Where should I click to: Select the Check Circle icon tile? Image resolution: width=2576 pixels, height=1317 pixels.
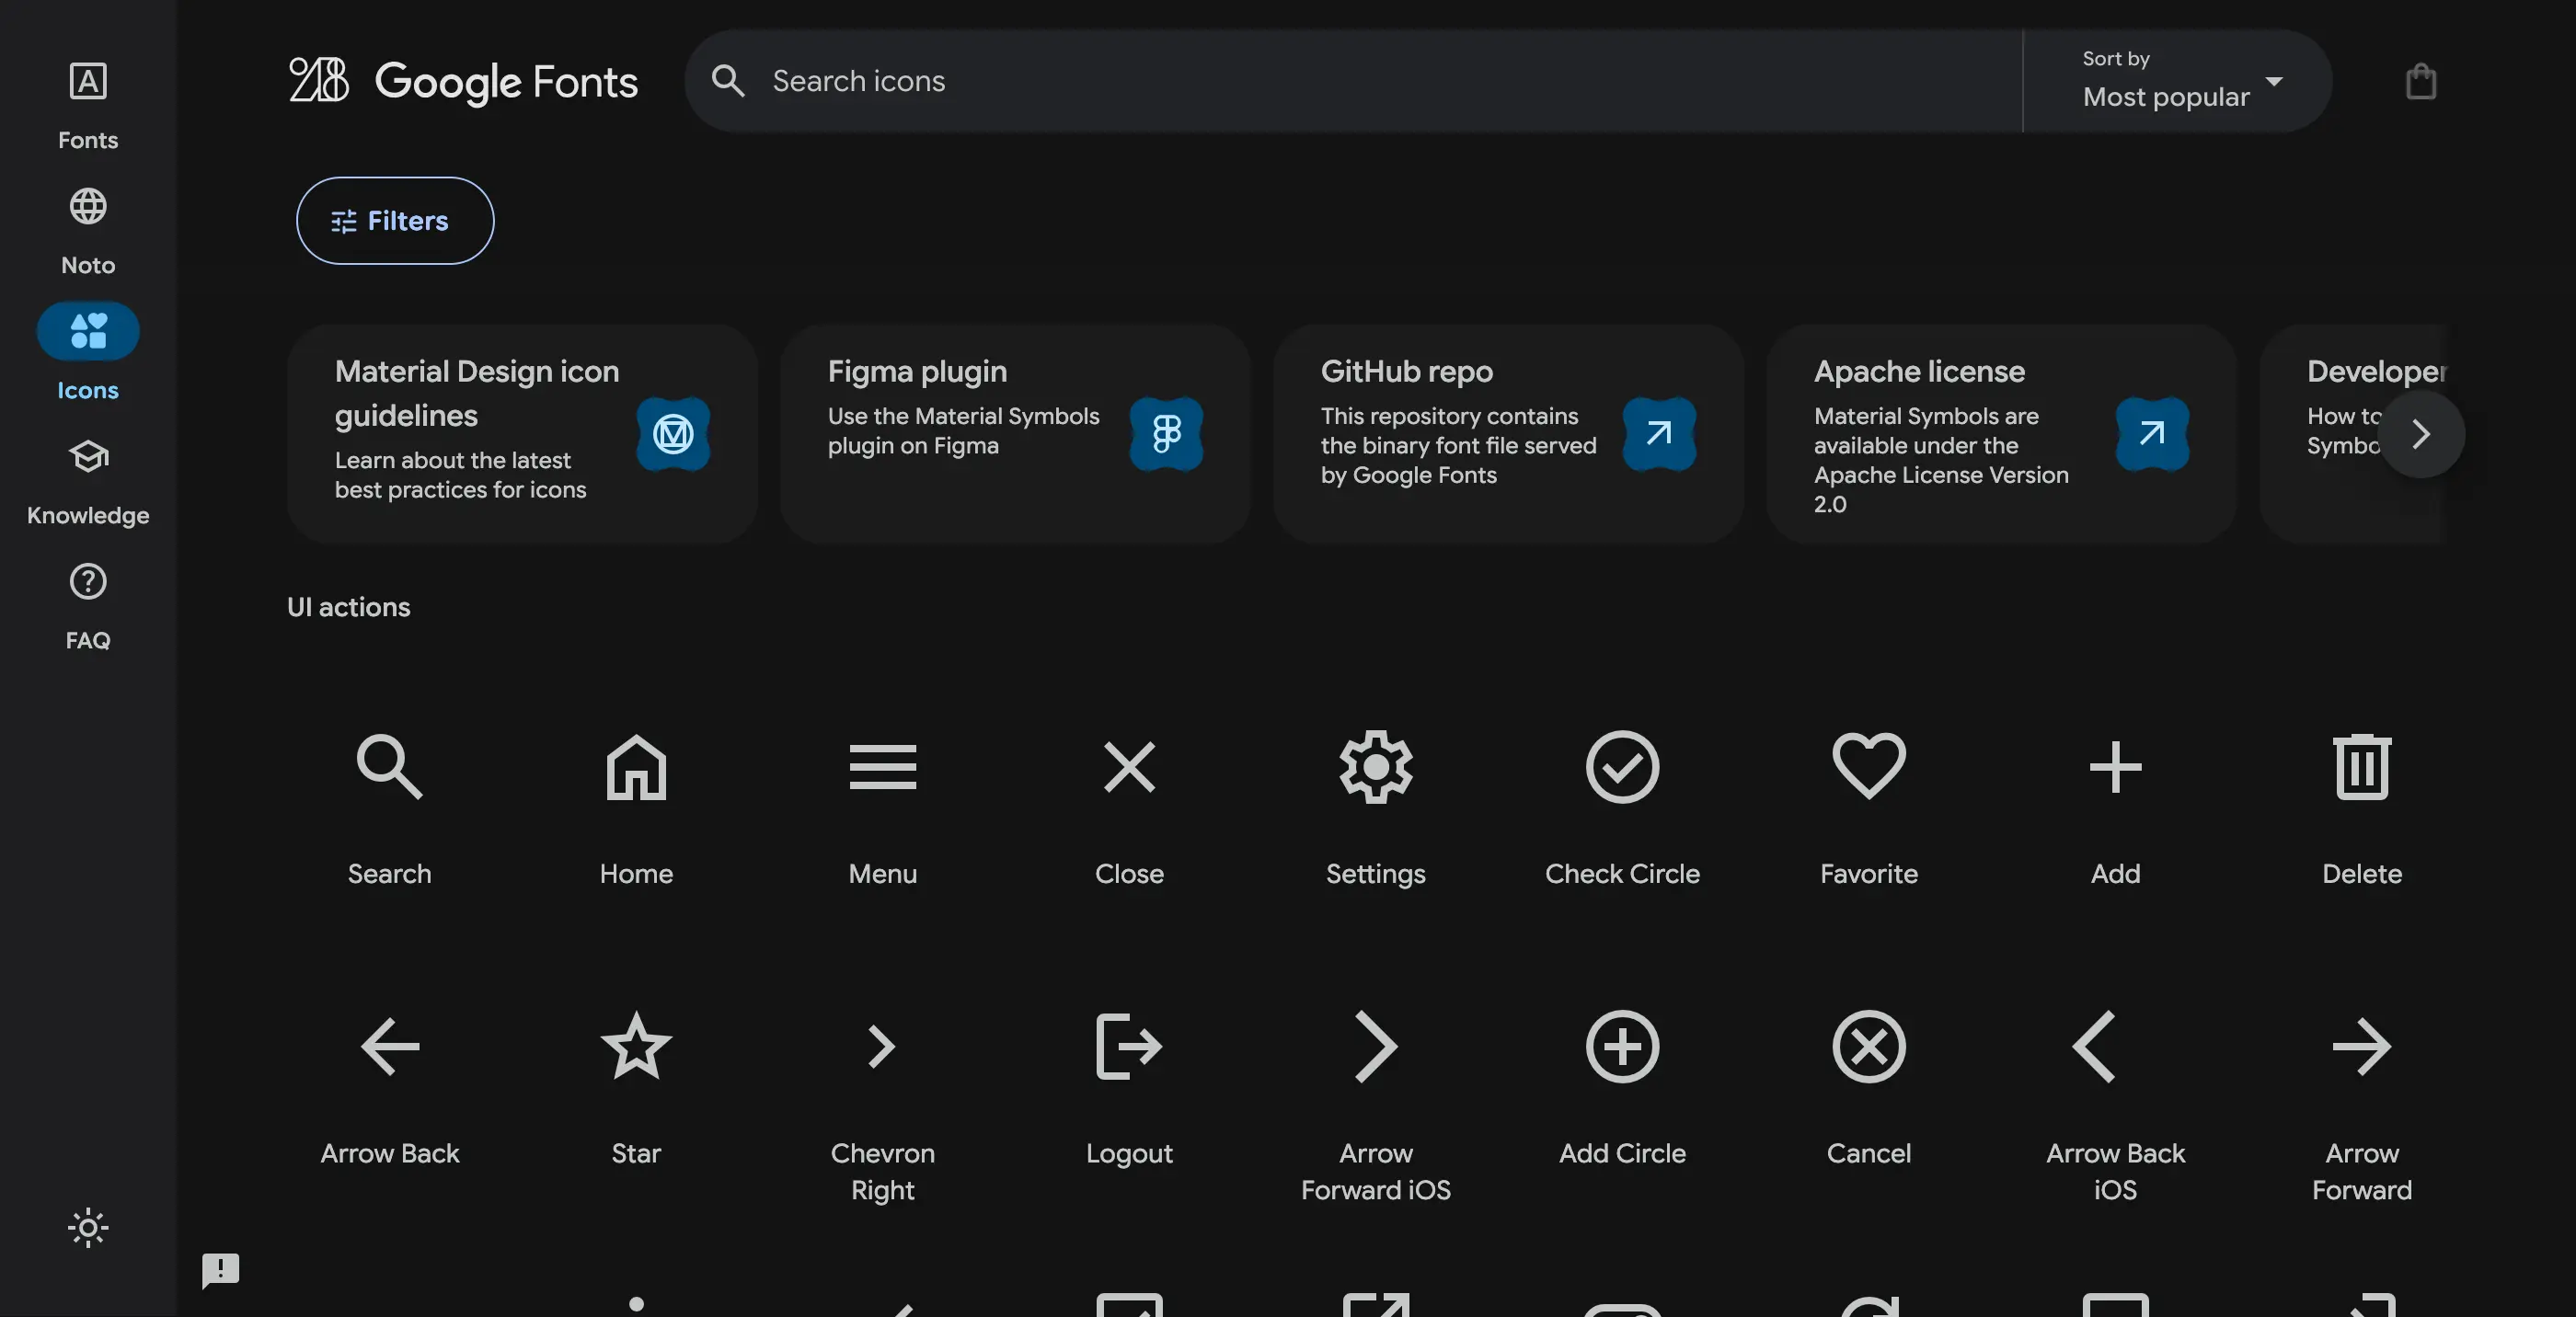[x=1622, y=809]
